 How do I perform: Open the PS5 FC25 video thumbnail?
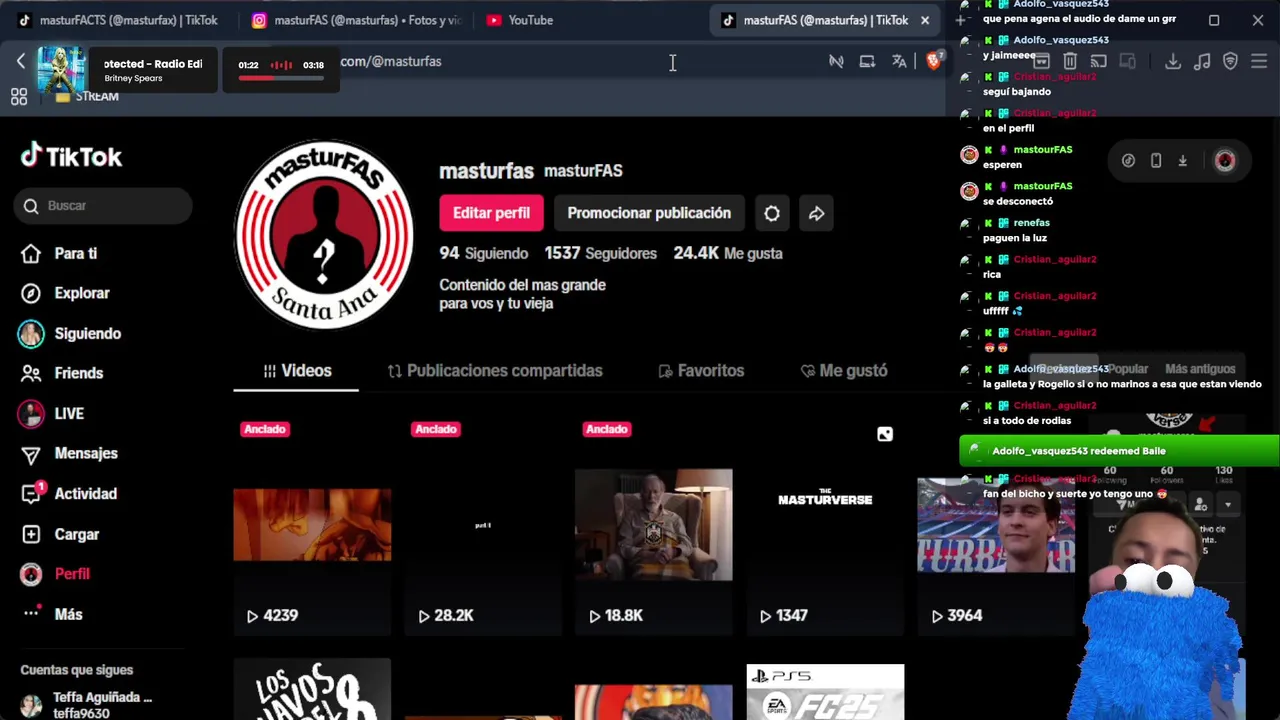click(x=825, y=690)
